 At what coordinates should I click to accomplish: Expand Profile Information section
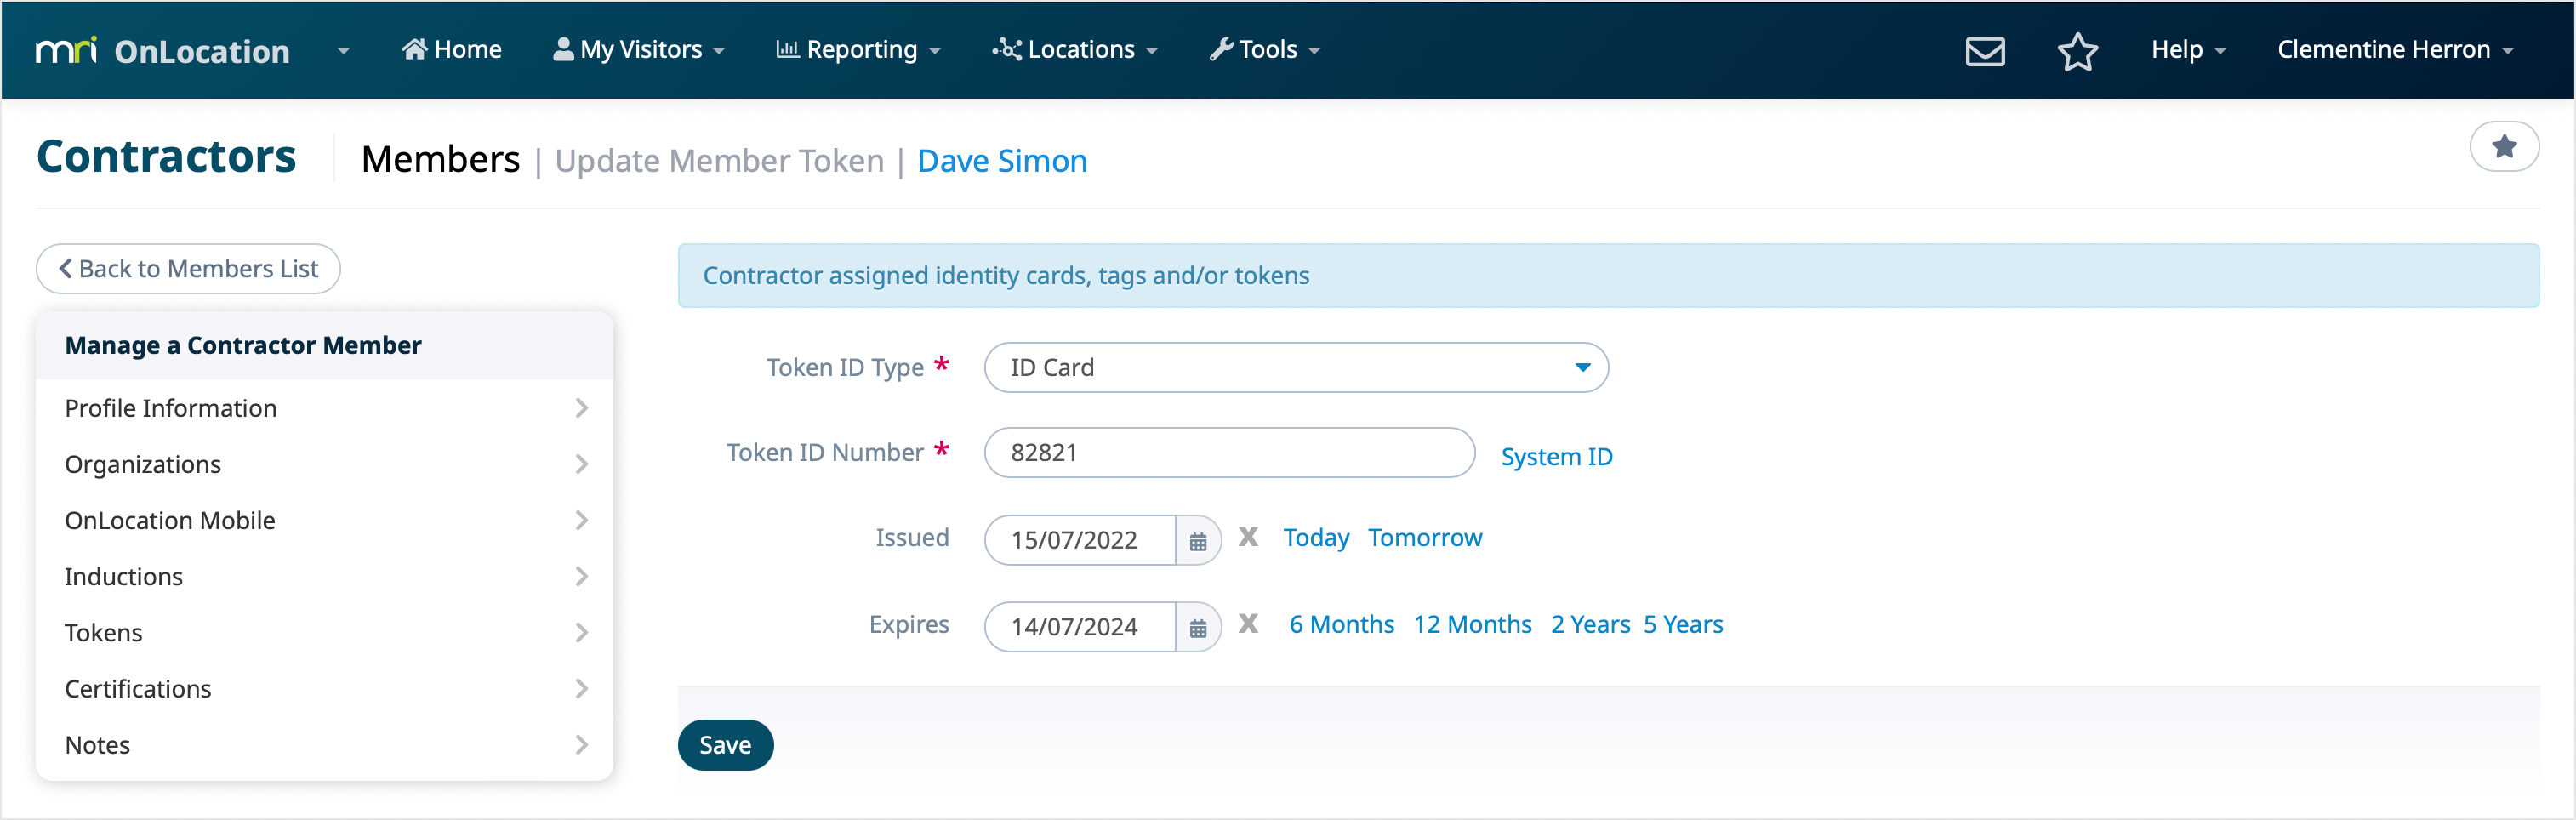pos(324,408)
